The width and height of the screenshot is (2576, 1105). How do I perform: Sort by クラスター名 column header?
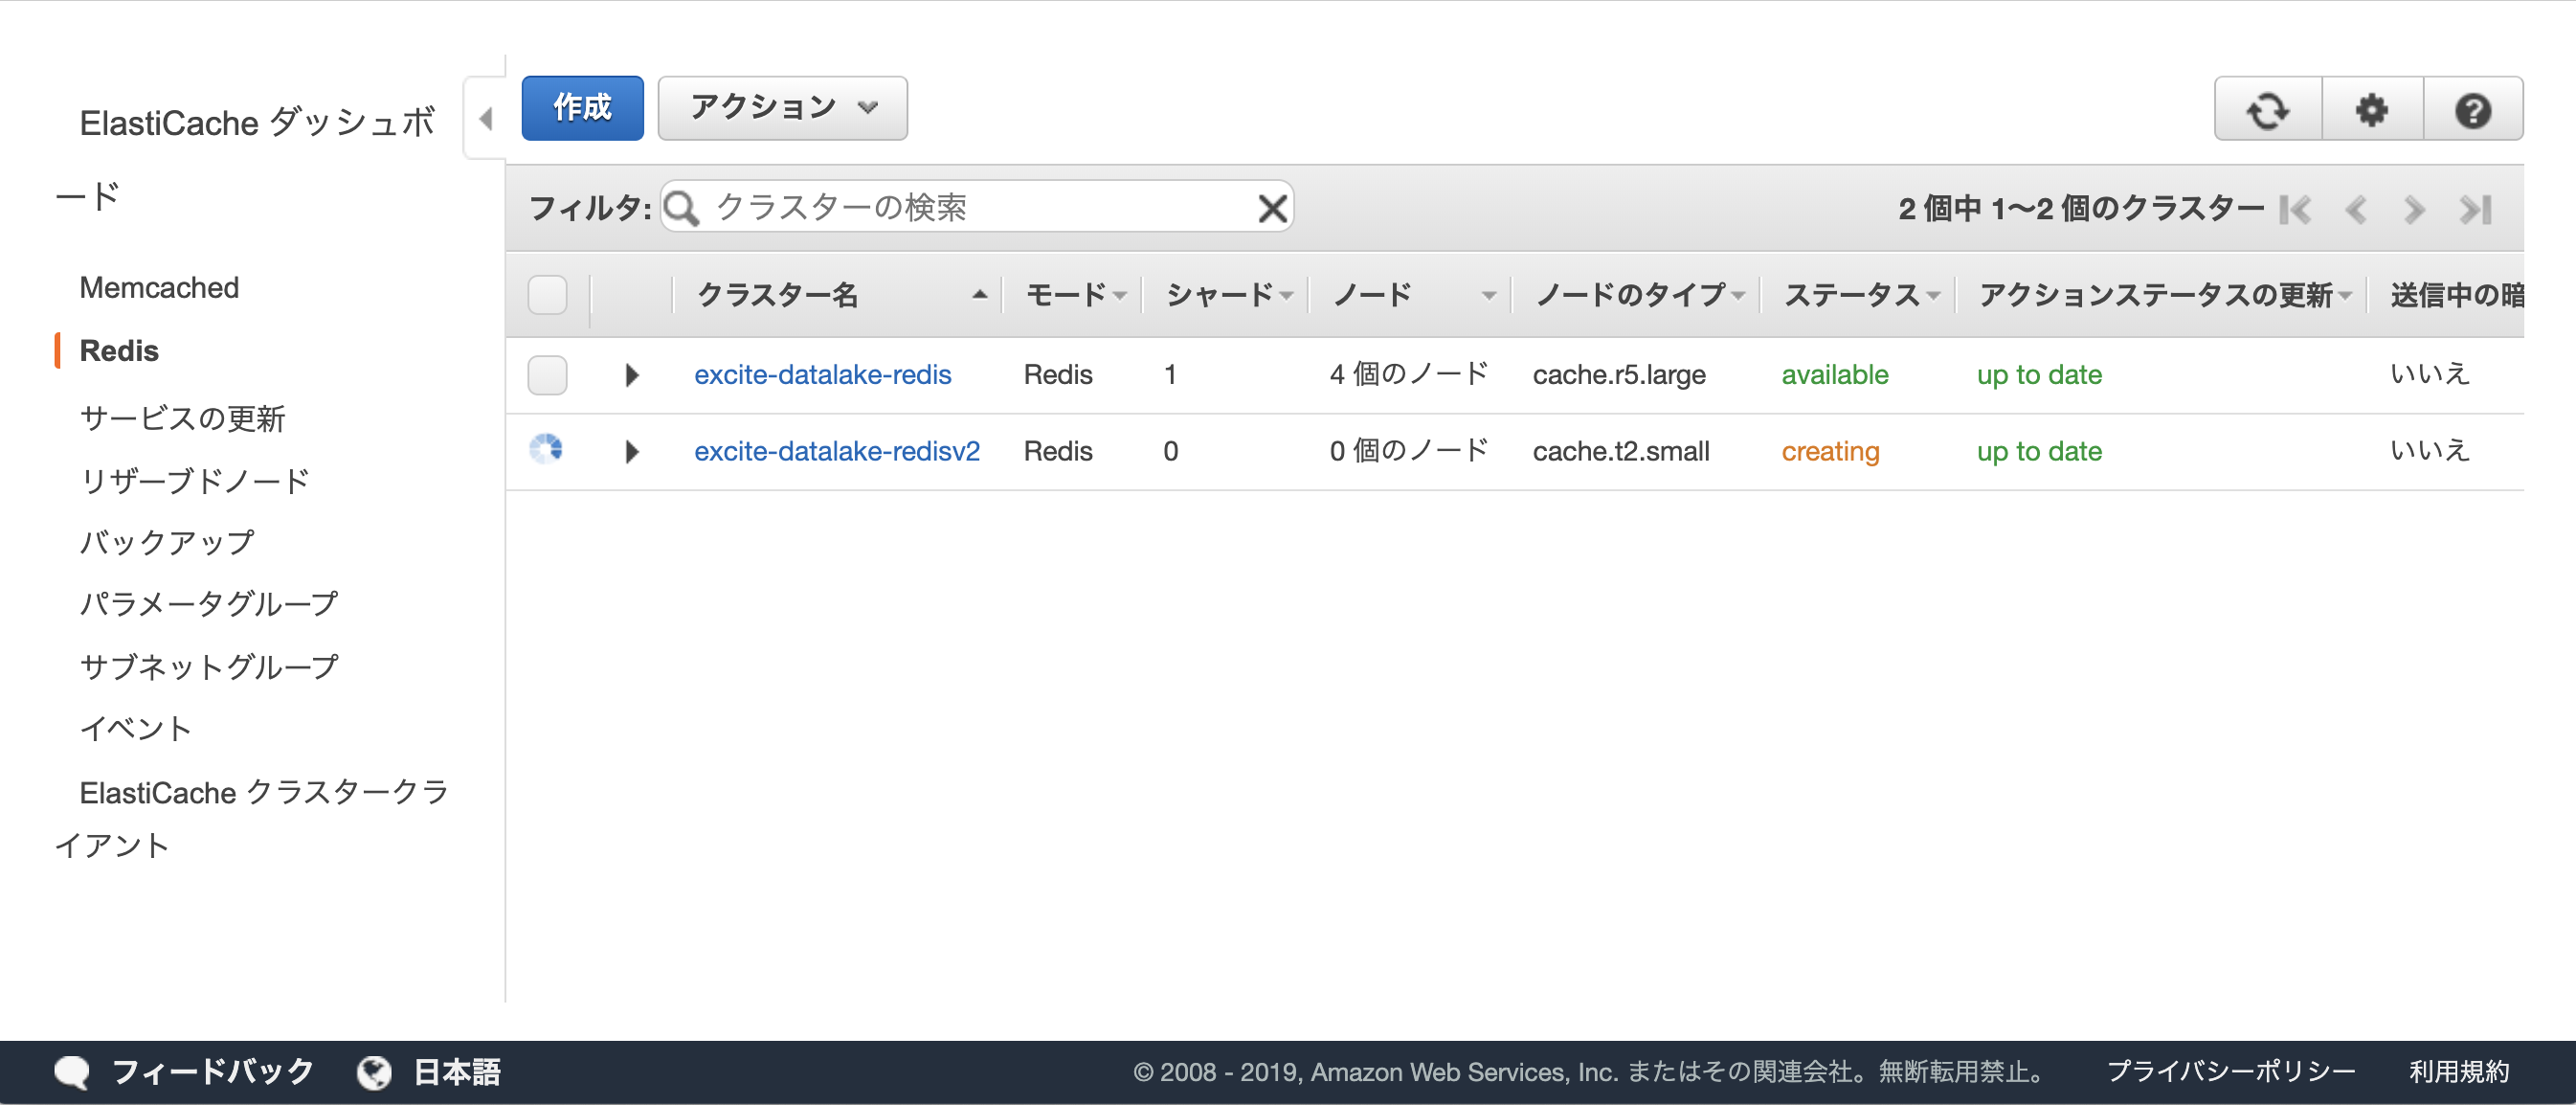pos(778,295)
